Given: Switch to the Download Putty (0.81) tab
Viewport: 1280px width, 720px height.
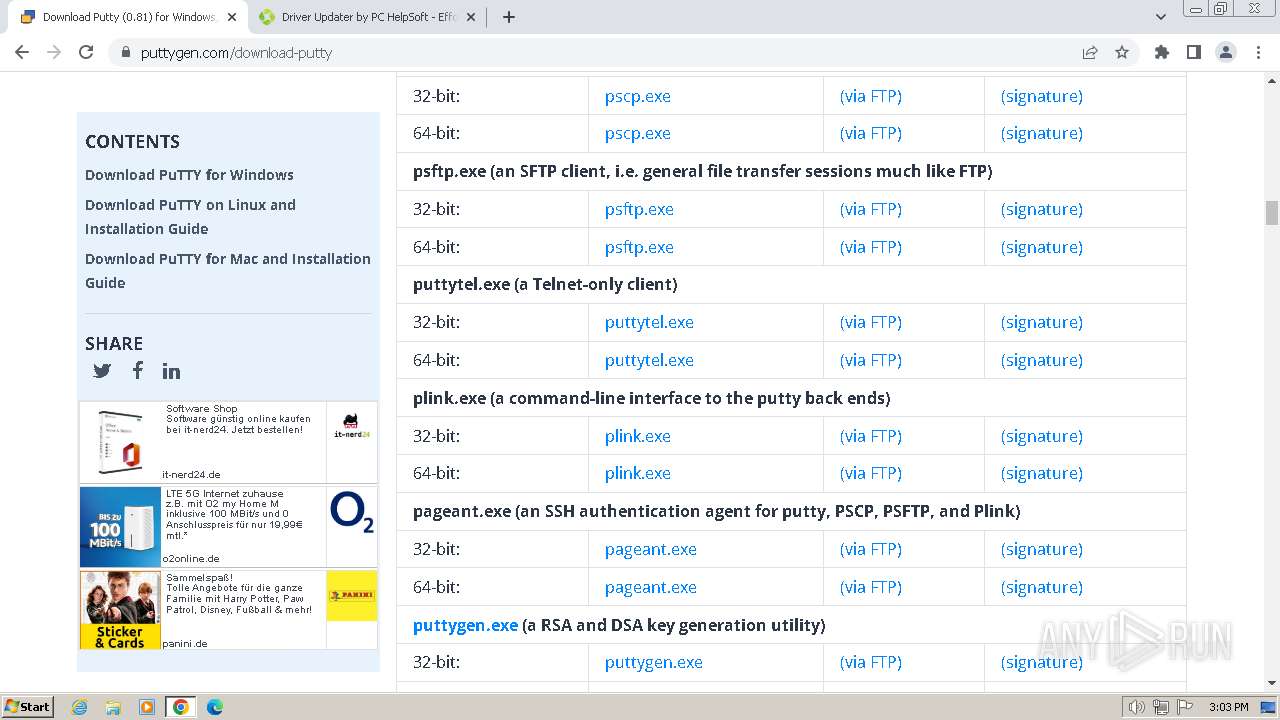Looking at the screenshot, I should [129, 17].
